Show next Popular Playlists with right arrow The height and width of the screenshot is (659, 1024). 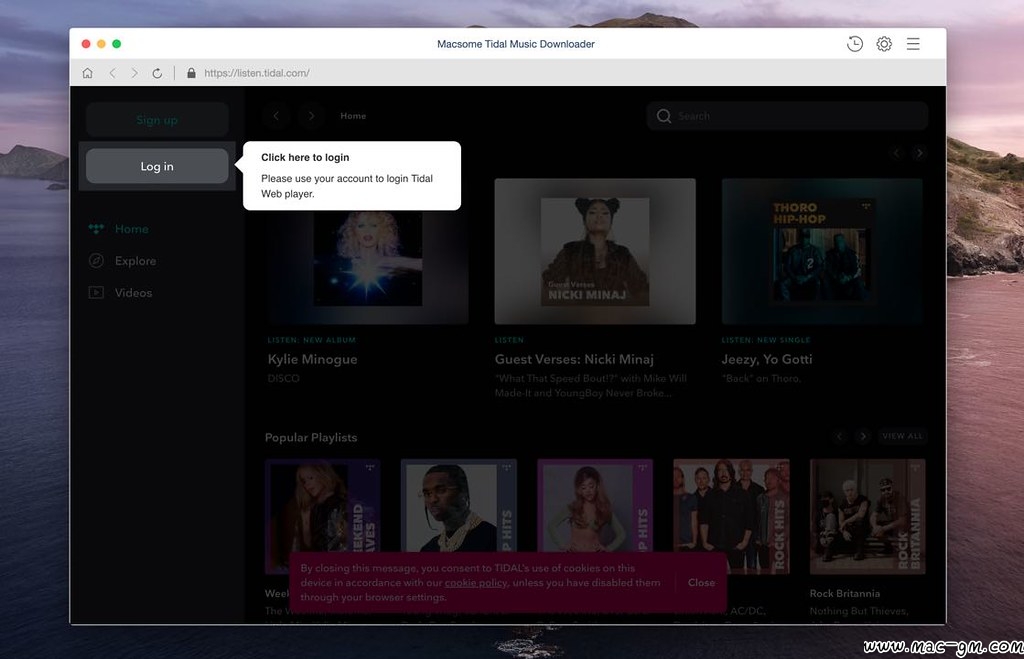[863, 436]
